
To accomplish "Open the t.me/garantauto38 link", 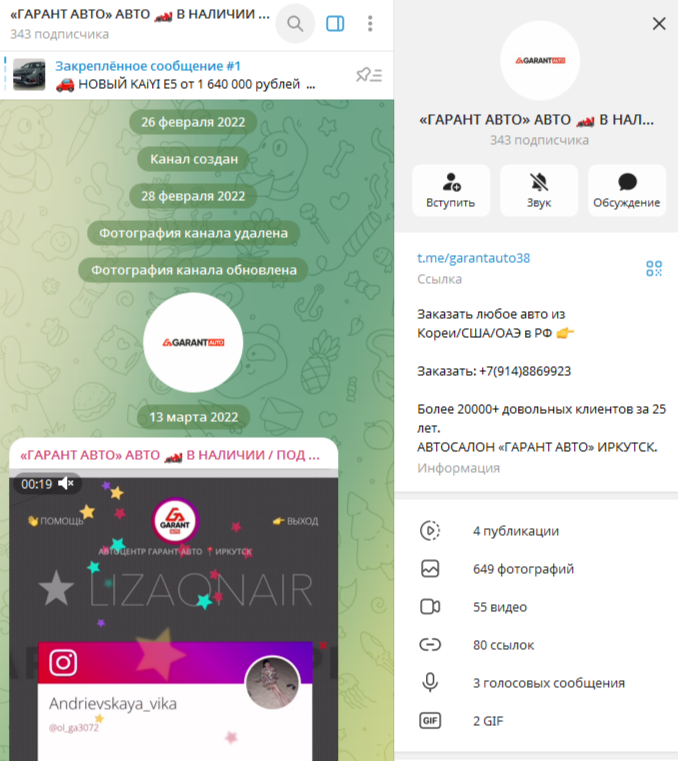I will click(473, 258).
